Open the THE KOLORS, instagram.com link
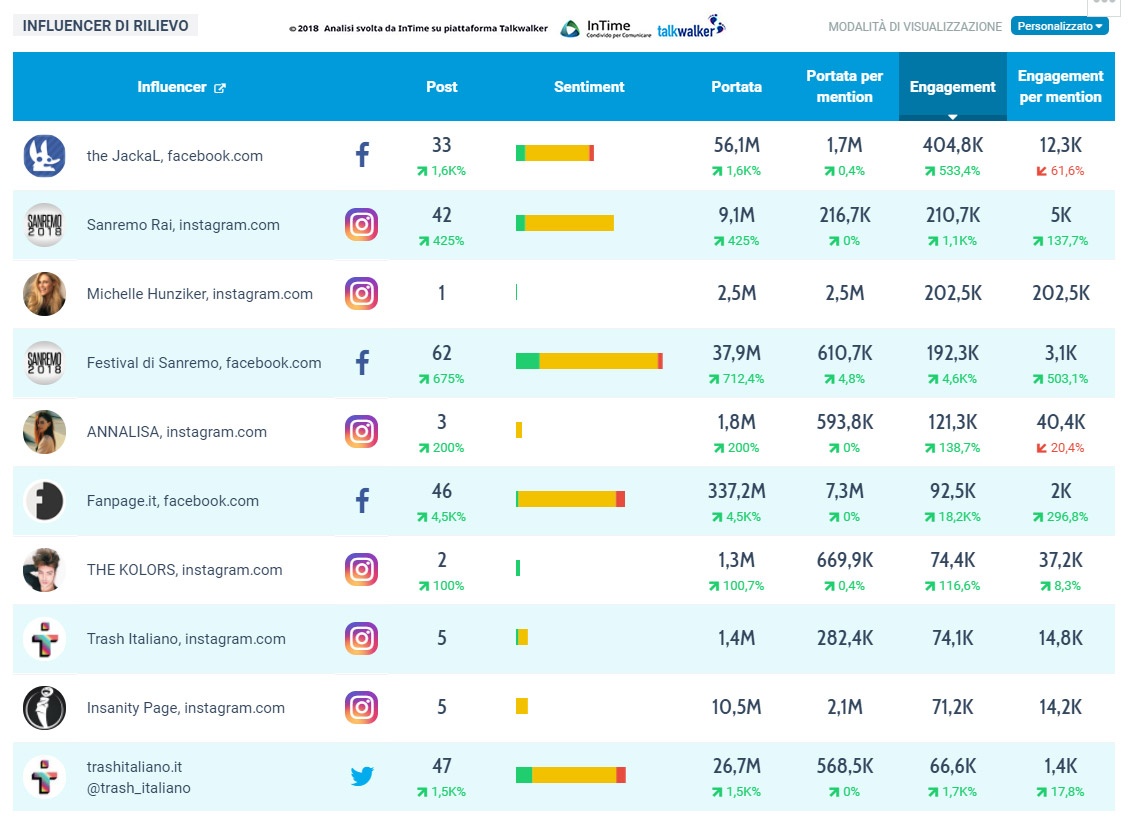The image size is (1134, 834). (184, 570)
